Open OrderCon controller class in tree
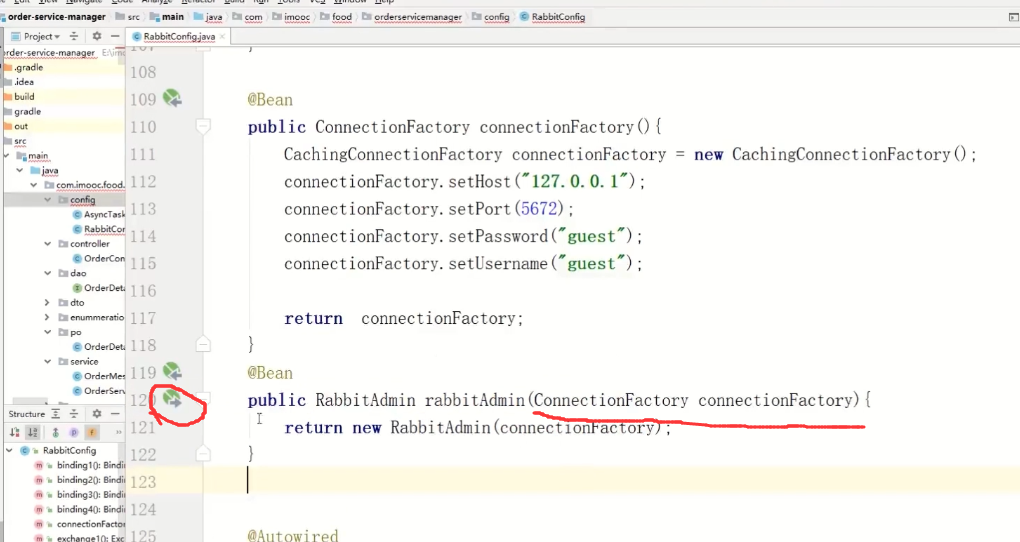 click(99, 258)
